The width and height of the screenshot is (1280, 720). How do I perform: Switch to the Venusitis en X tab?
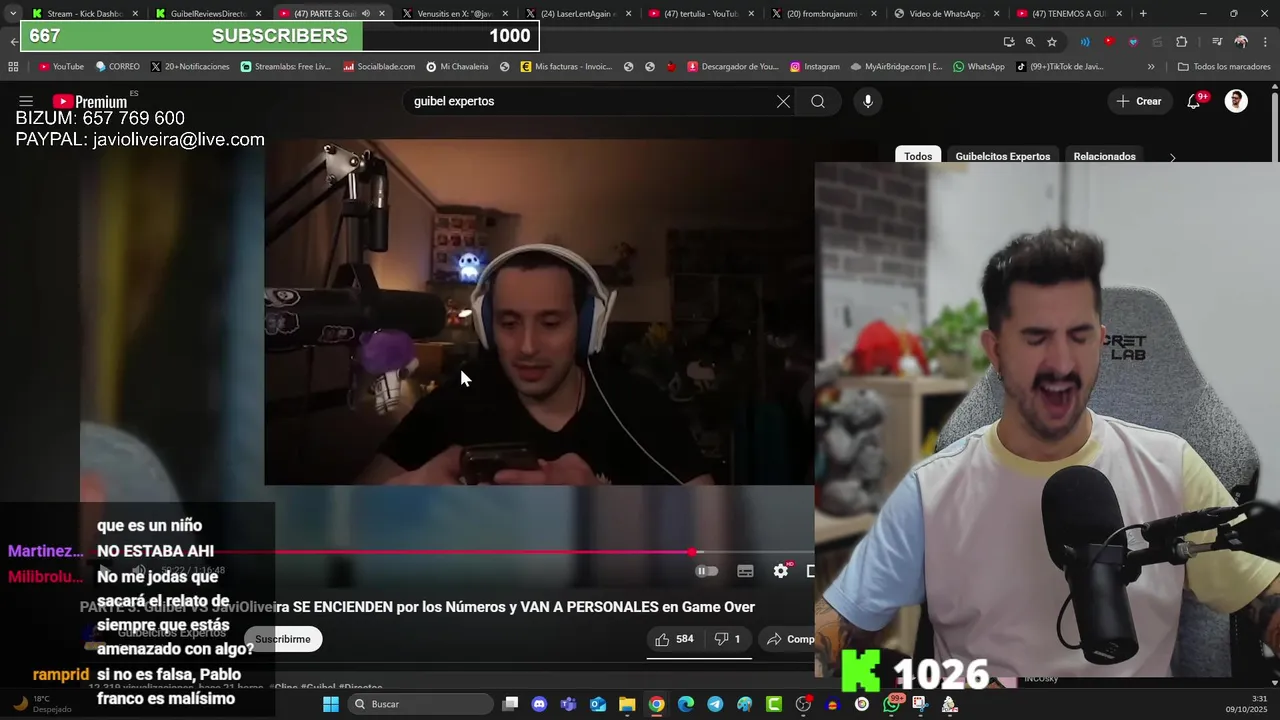[456, 14]
